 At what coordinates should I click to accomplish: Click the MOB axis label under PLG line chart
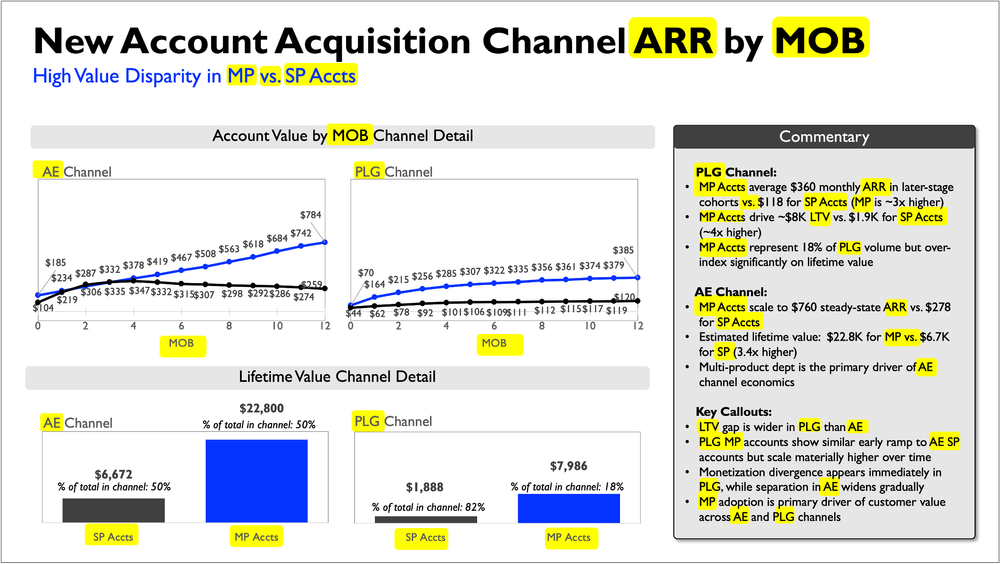coord(494,343)
